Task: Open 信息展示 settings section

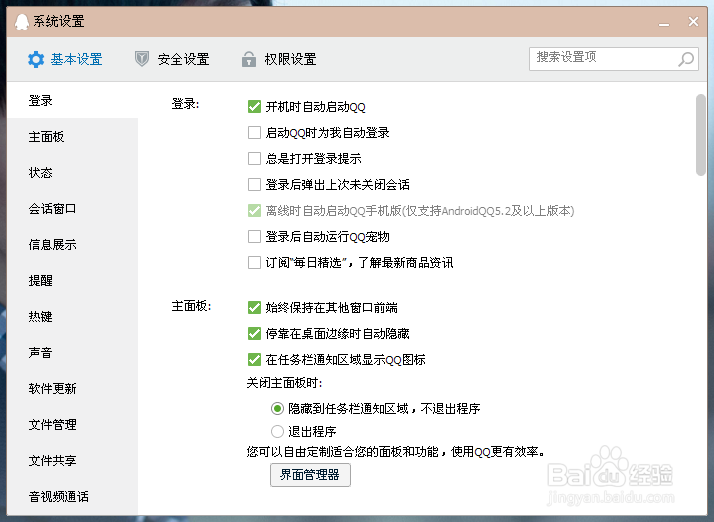Action: [72, 244]
